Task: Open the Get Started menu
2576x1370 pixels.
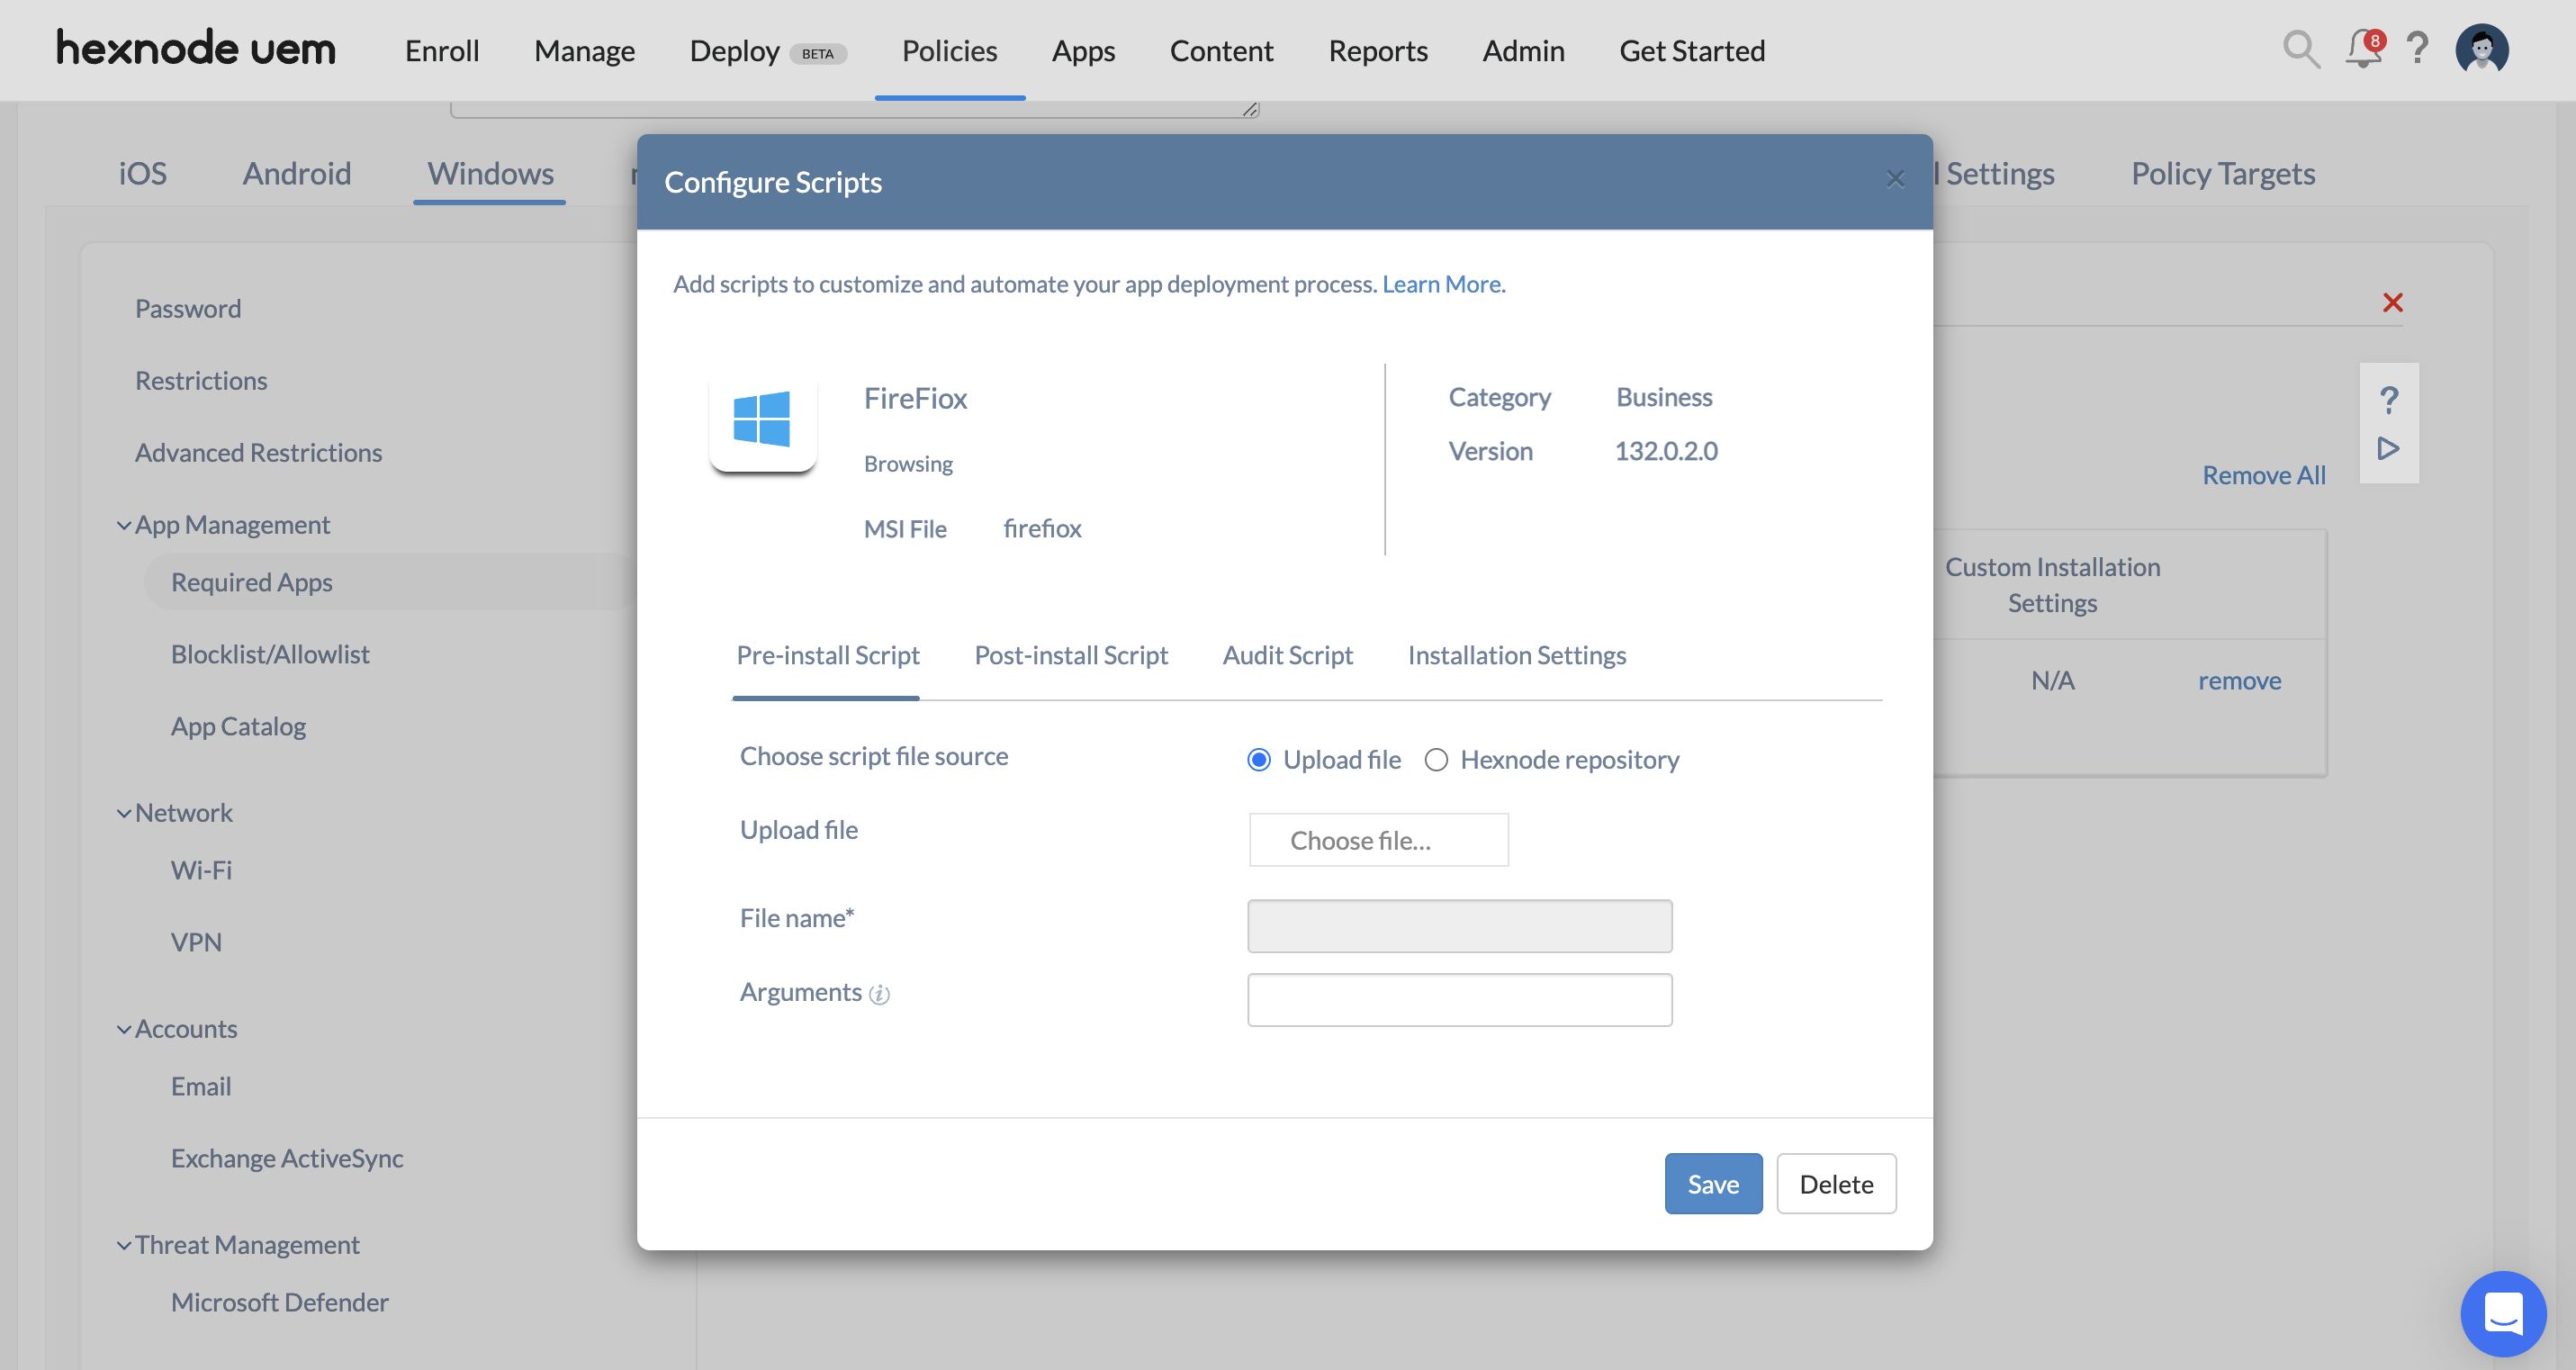Action: (1692, 50)
